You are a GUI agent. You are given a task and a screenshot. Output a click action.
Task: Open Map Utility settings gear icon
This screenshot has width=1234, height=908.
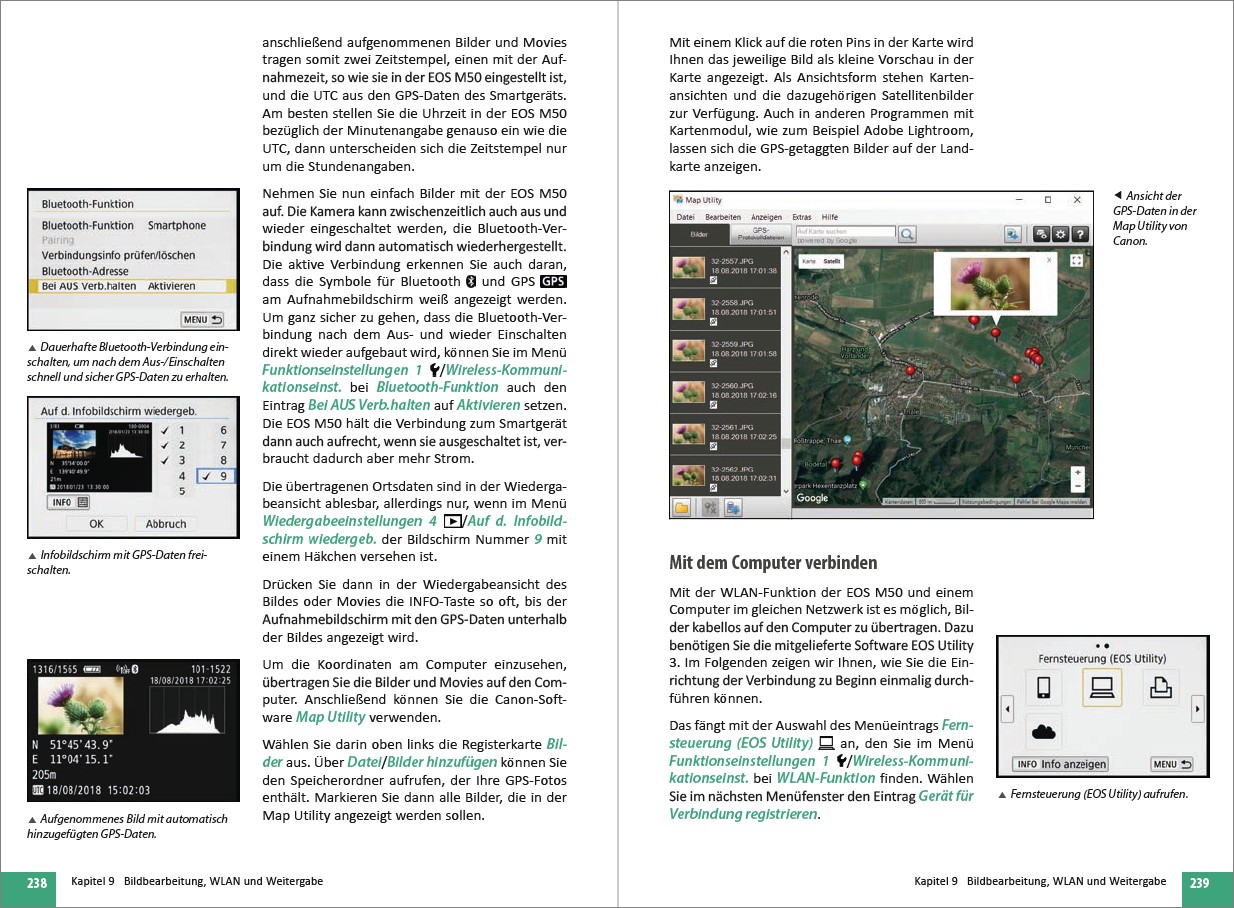pos(1061,234)
